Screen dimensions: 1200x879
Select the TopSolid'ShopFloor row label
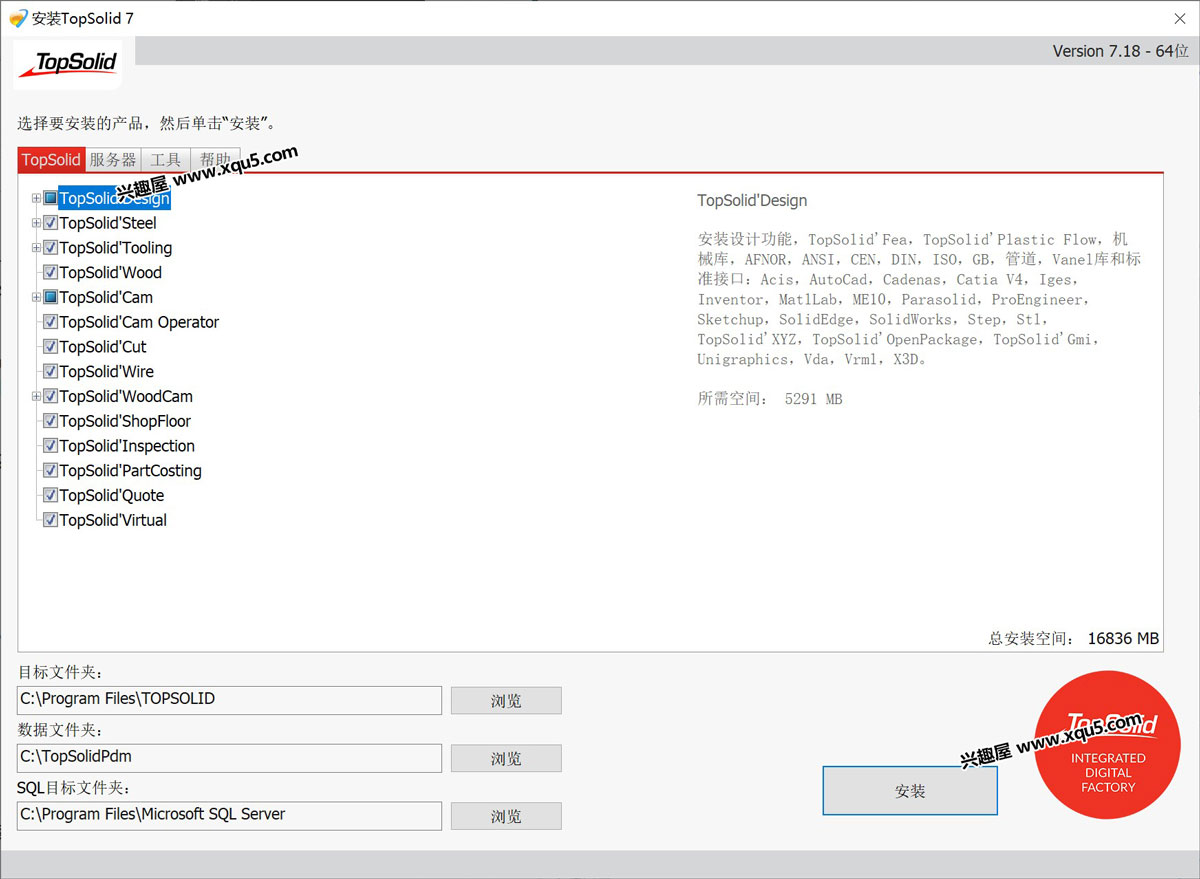[125, 421]
